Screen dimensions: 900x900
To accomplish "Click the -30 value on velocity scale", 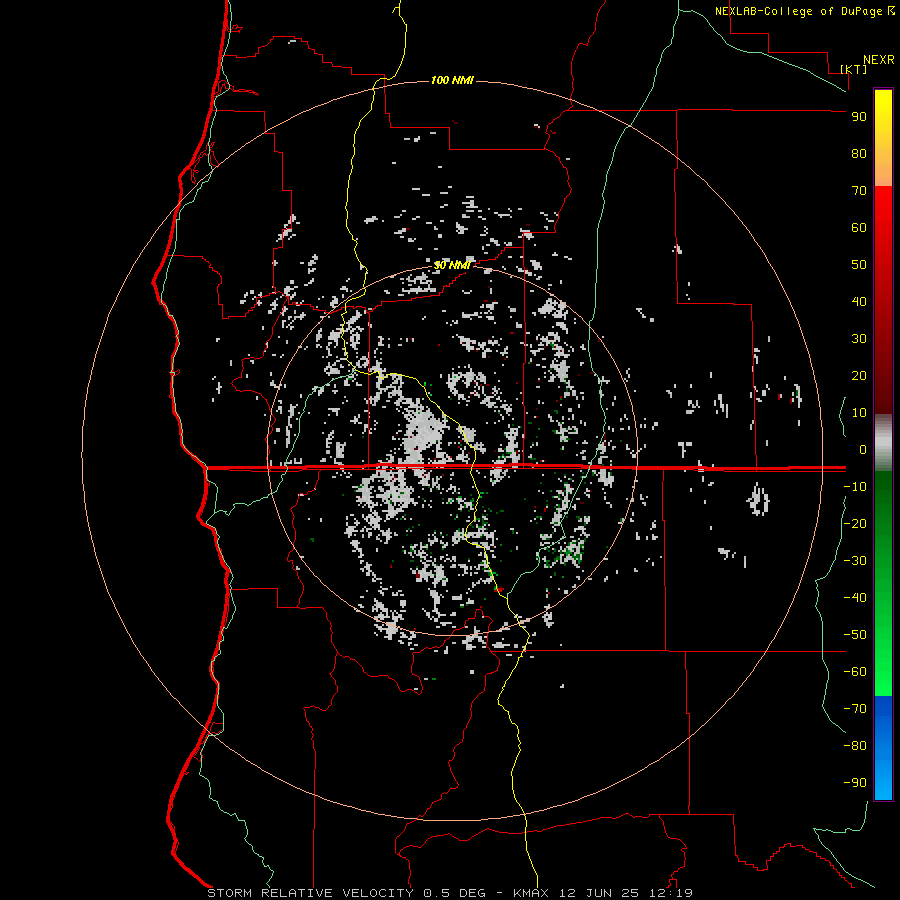I will coord(855,561).
